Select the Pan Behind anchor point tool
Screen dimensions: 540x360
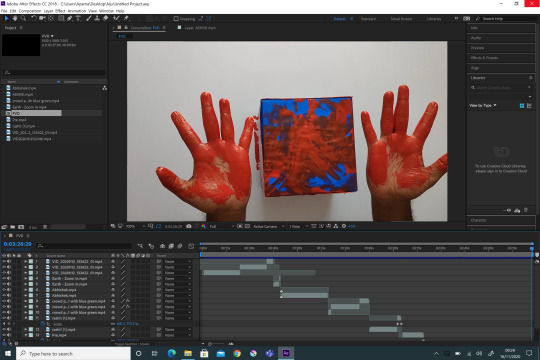(x=51, y=18)
